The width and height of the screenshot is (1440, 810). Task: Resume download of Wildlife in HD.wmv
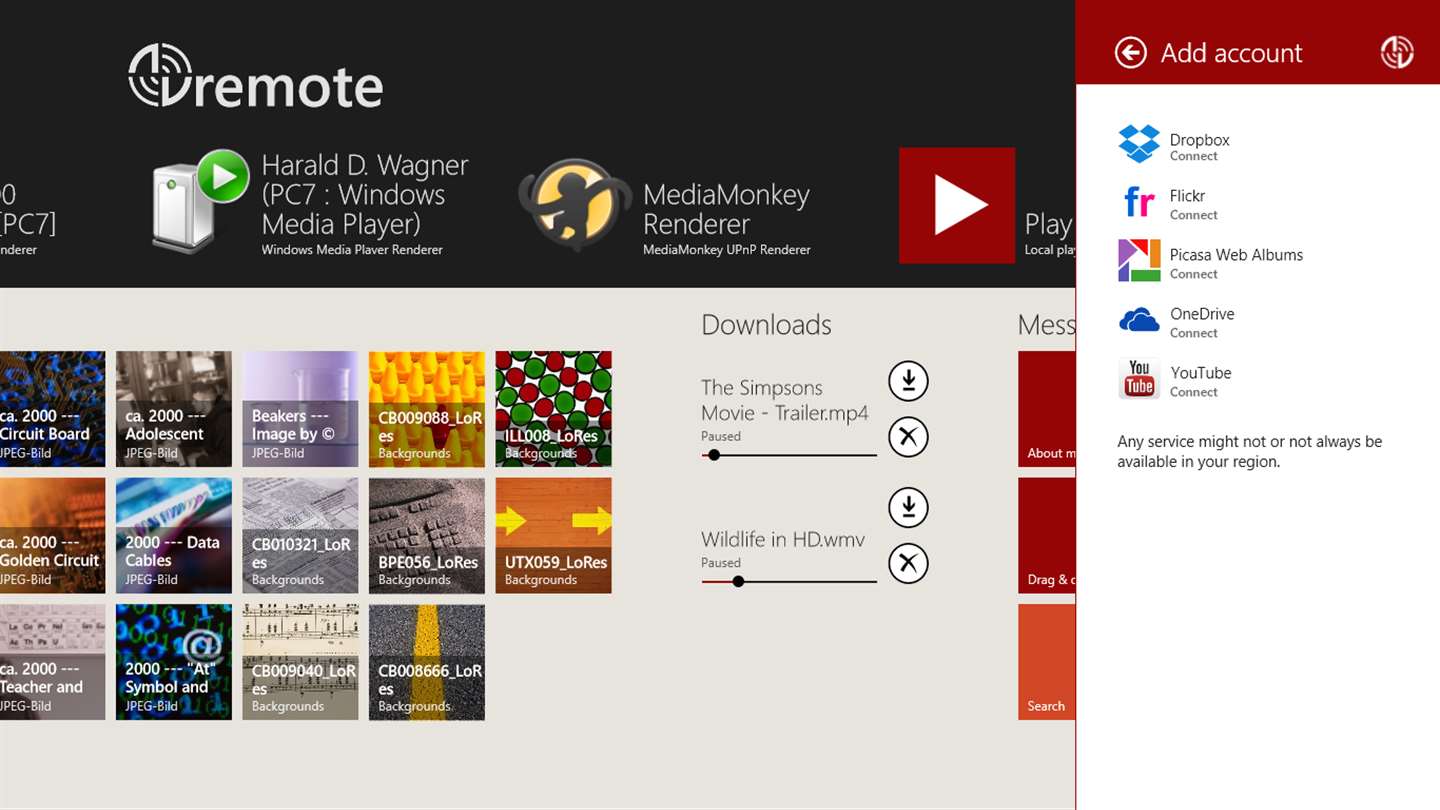coord(908,507)
